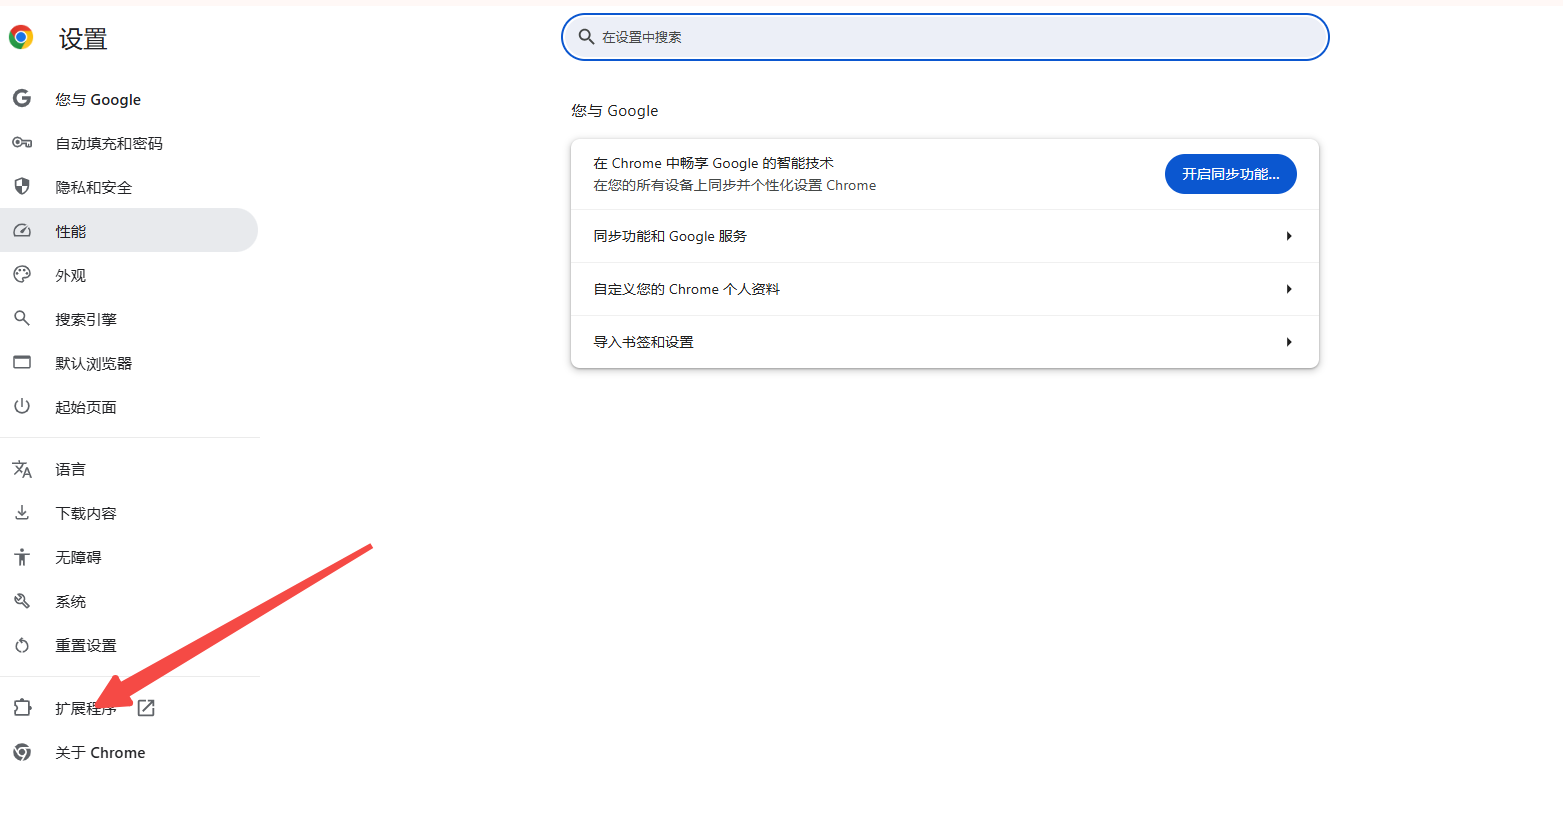The image size is (1563, 837).
Task: Open 重置设置 section
Action: pyautogui.click(x=129, y=645)
